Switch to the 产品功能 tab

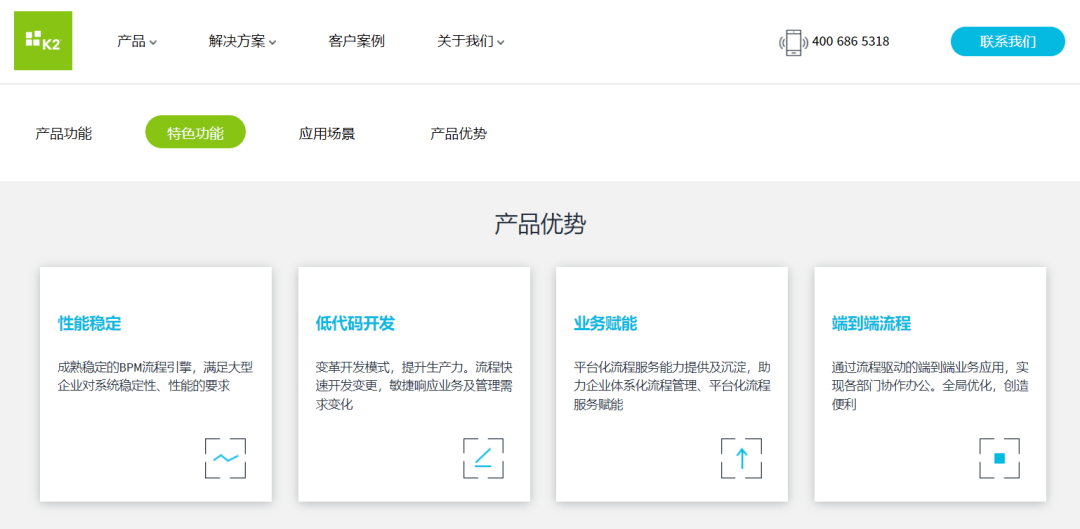[x=64, y=133]
